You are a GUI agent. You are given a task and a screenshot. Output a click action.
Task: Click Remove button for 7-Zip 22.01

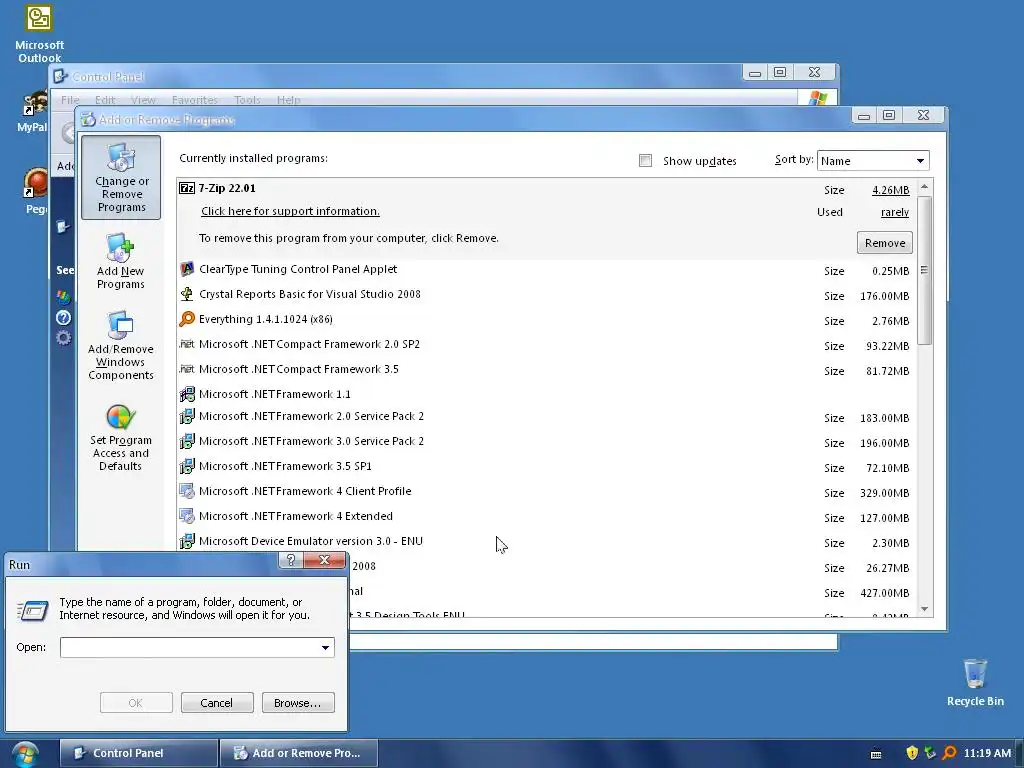885,243
